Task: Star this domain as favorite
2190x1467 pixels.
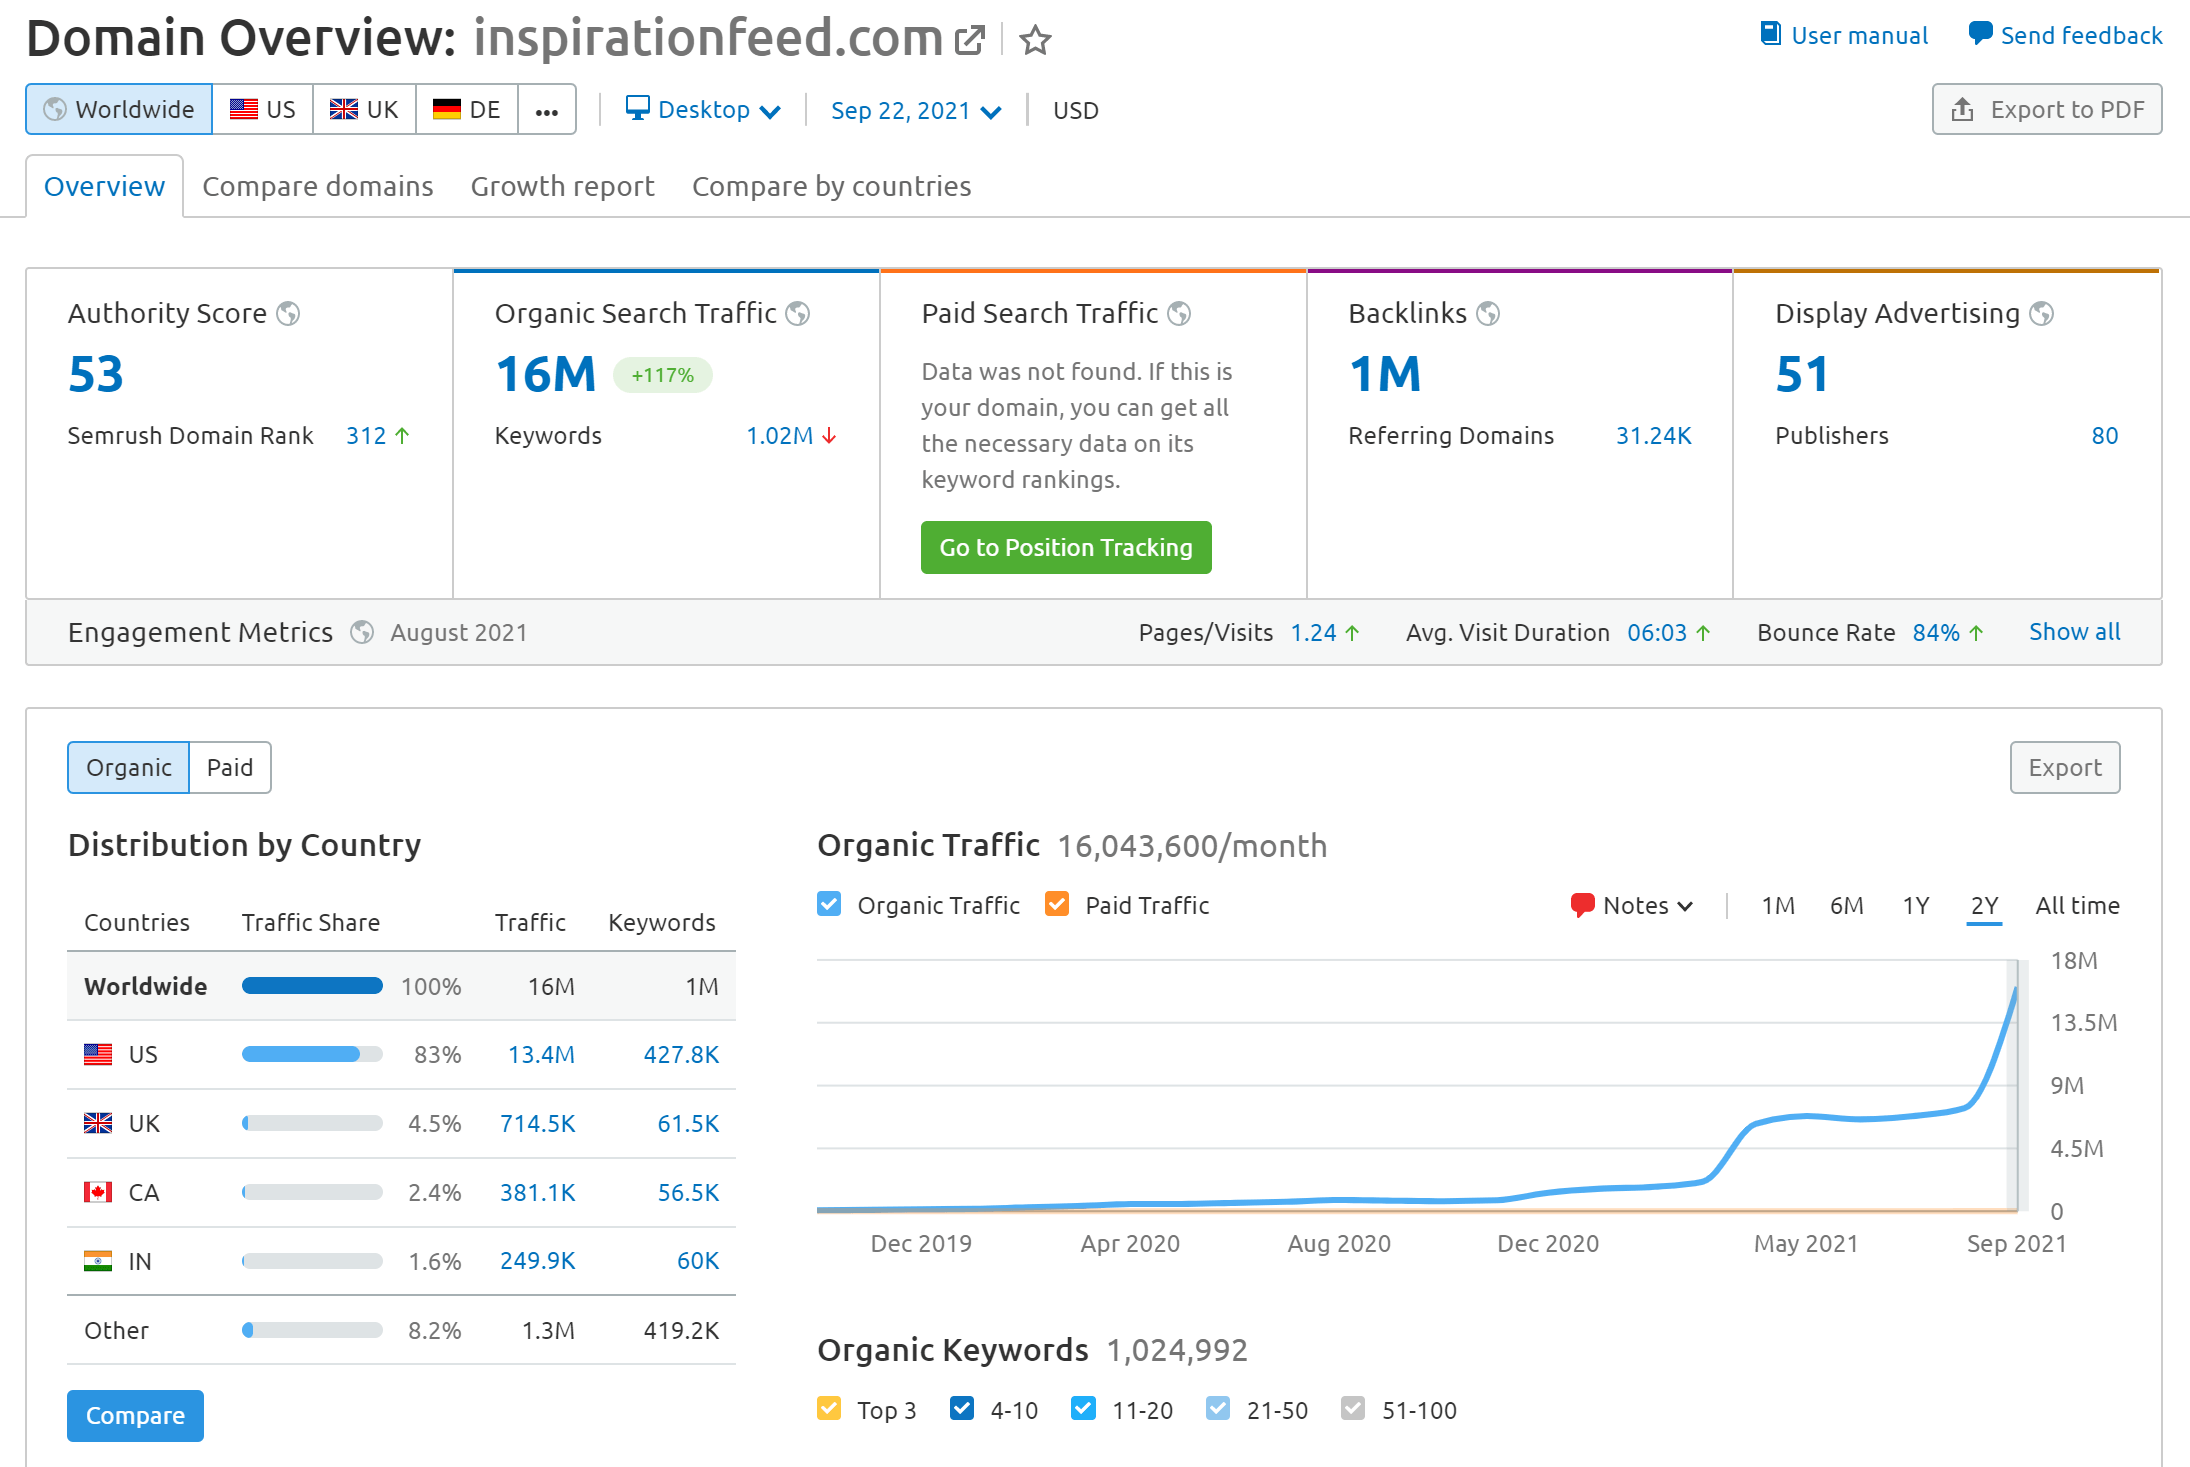Action: (1035, 40)
